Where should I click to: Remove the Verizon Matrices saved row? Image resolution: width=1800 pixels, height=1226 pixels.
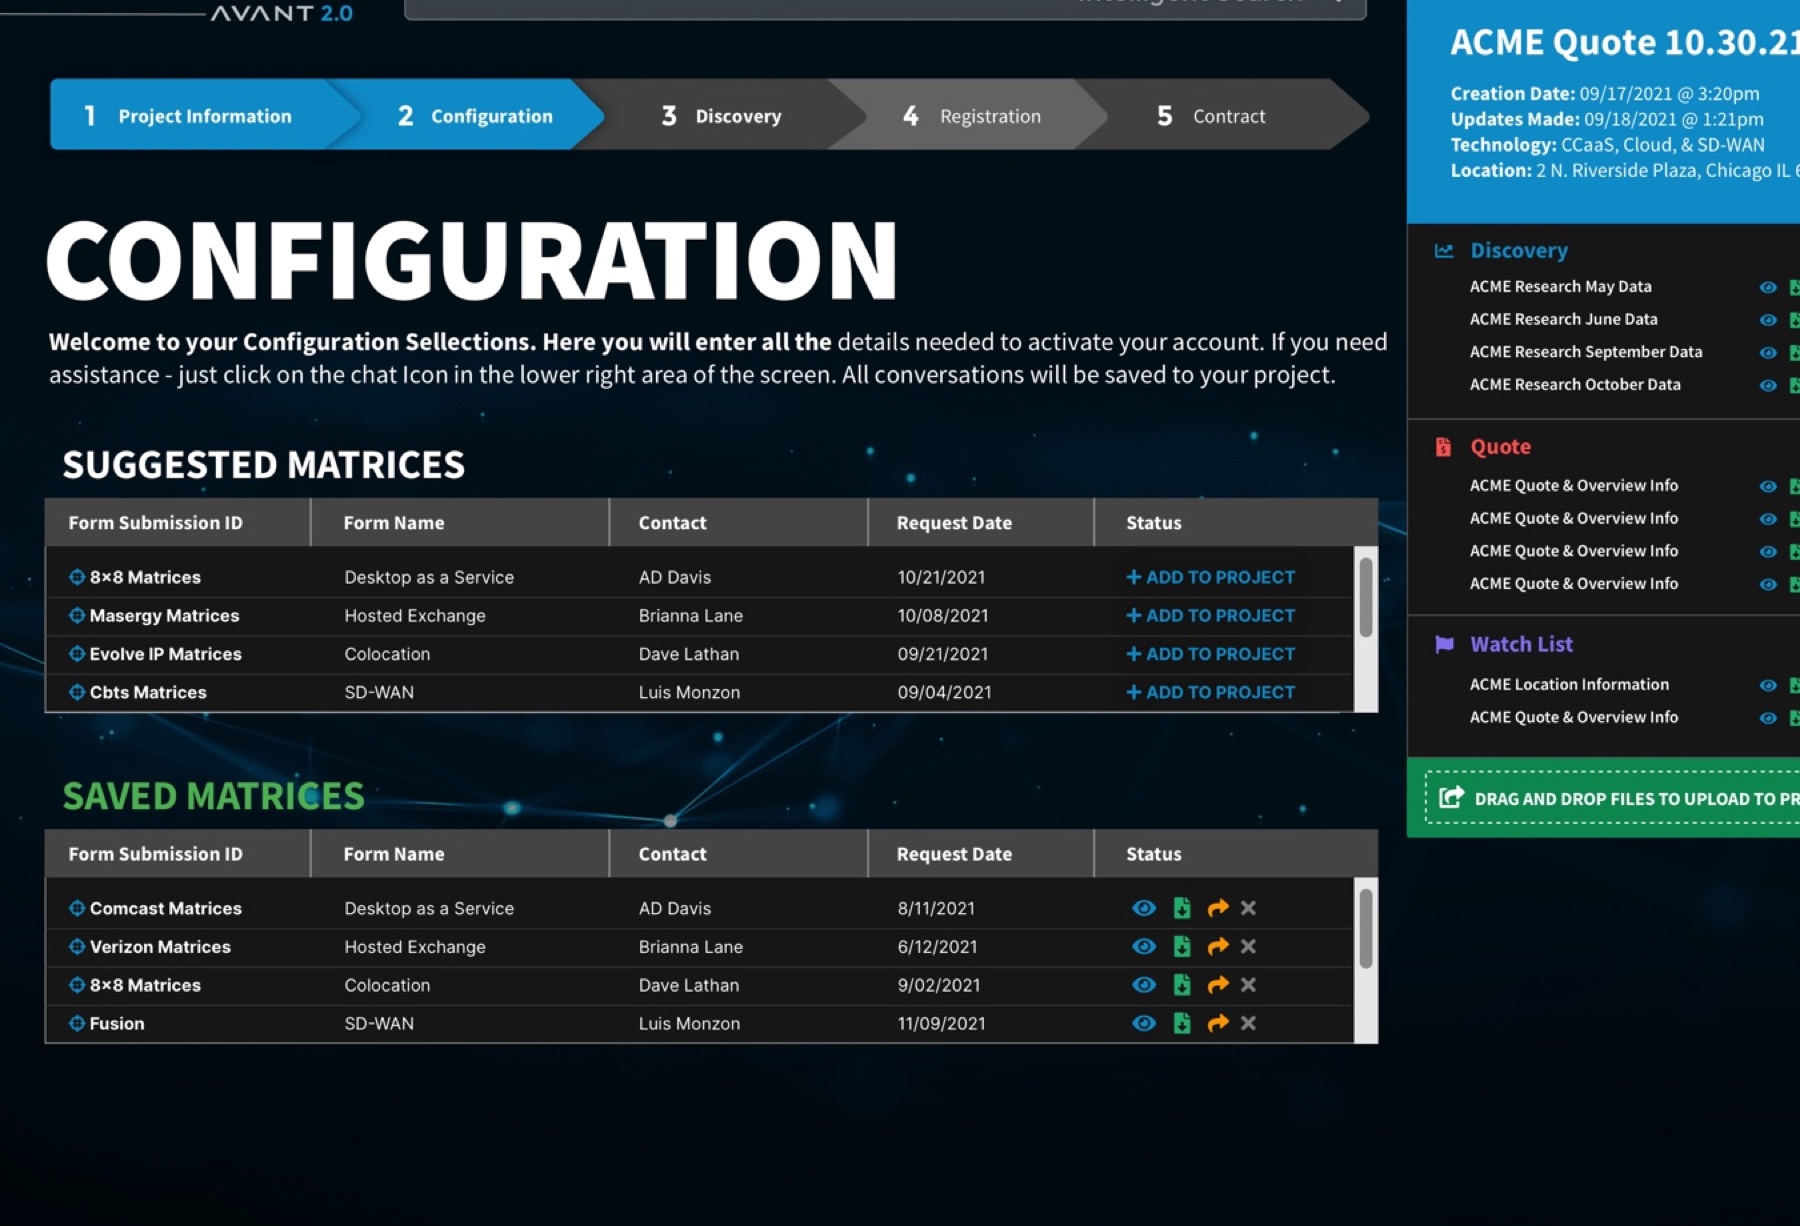pyautogui.click(x=1248, y=946)
